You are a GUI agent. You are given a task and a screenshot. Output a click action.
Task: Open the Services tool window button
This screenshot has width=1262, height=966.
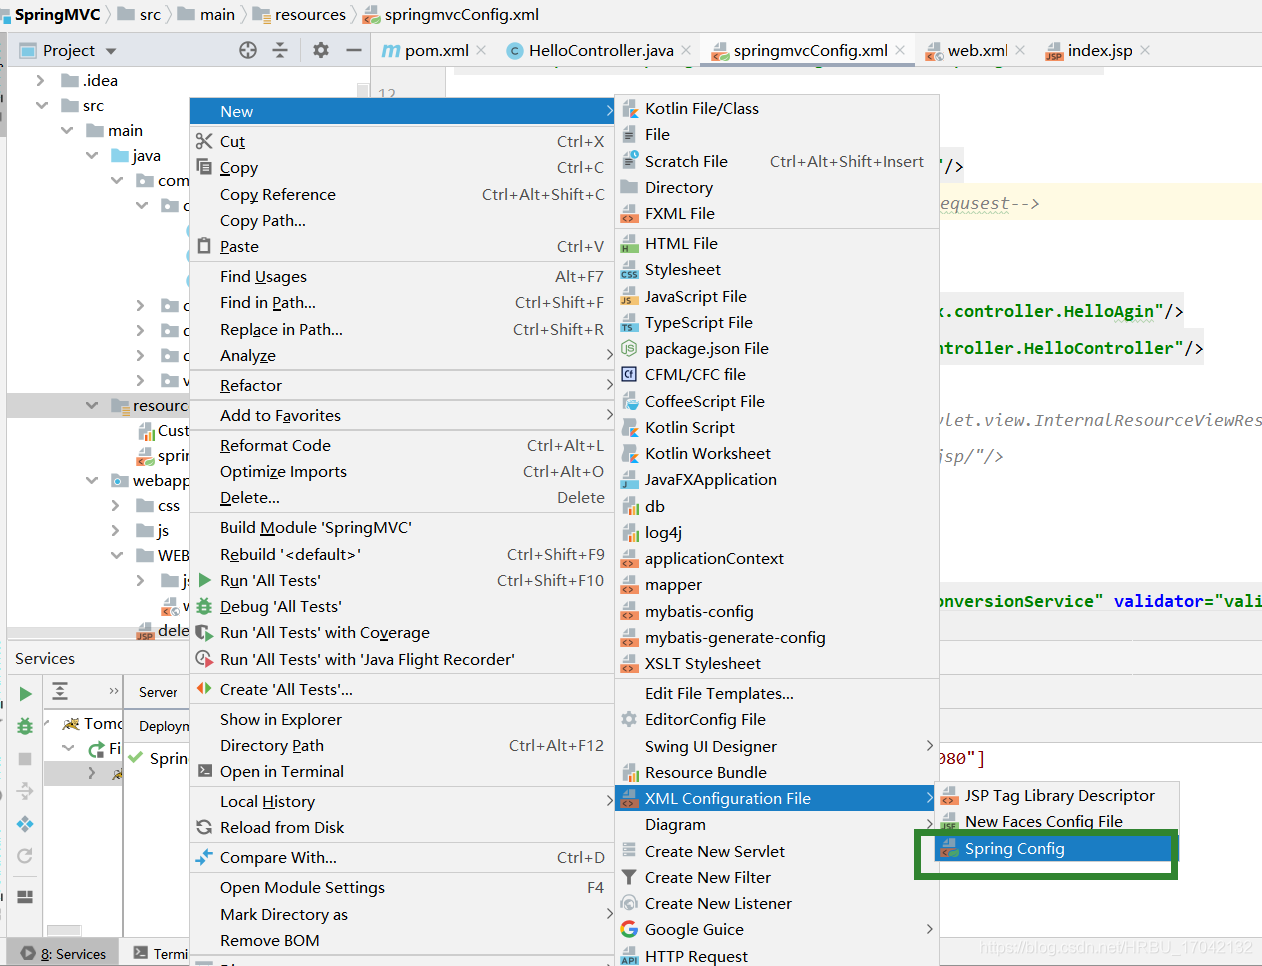(x=64, y=954)
